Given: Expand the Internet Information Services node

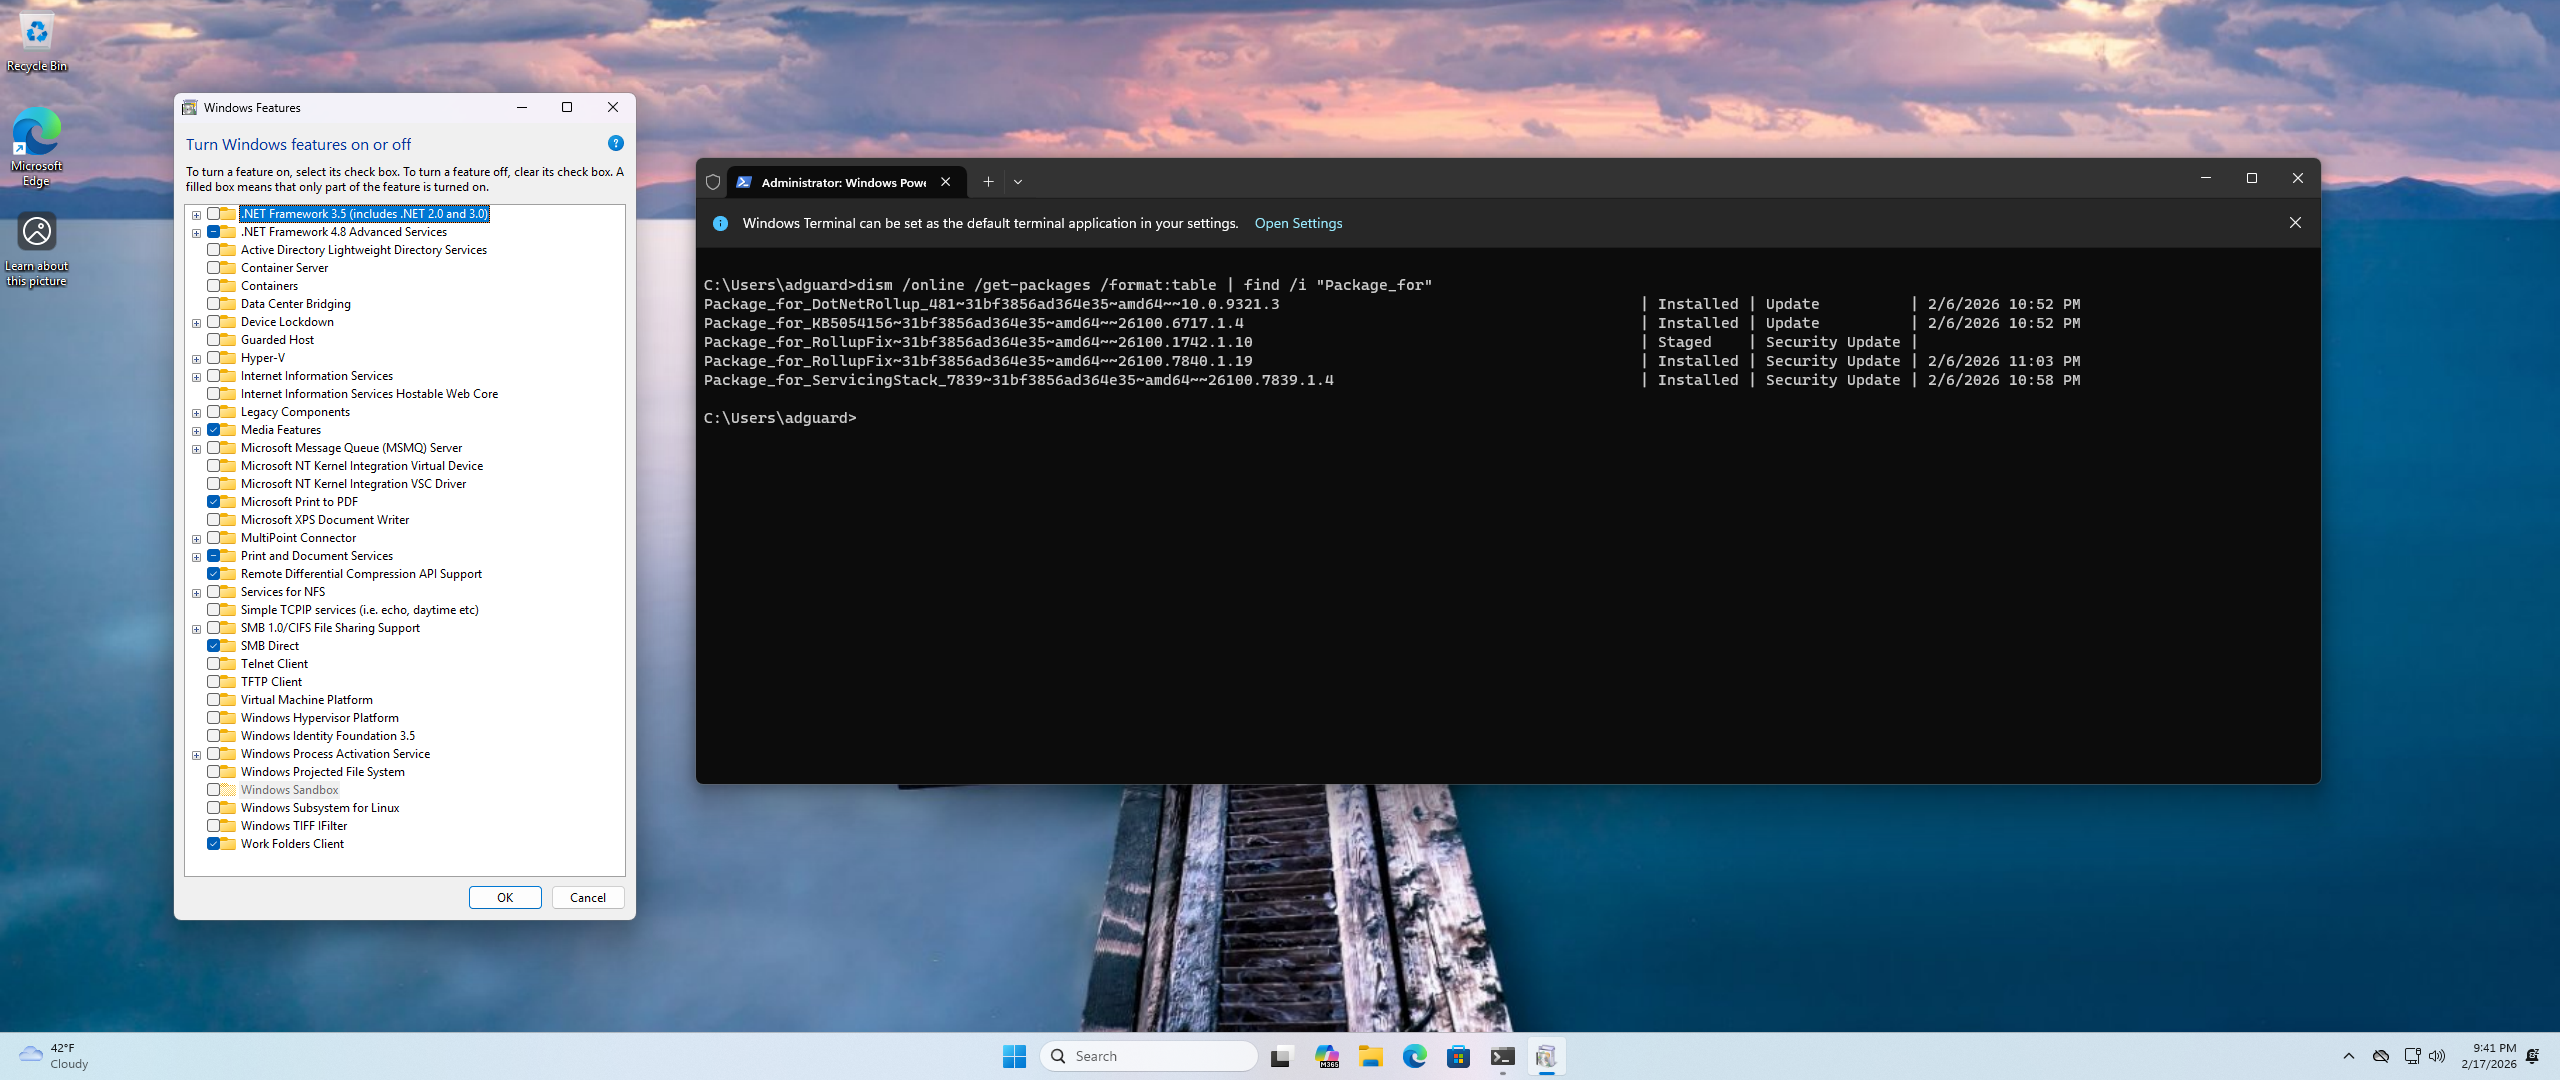Looking at the screenshot, I should [197, 377].
